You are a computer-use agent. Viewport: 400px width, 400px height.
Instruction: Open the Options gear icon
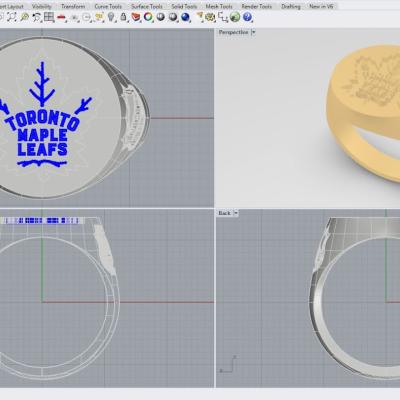point(210,17)
